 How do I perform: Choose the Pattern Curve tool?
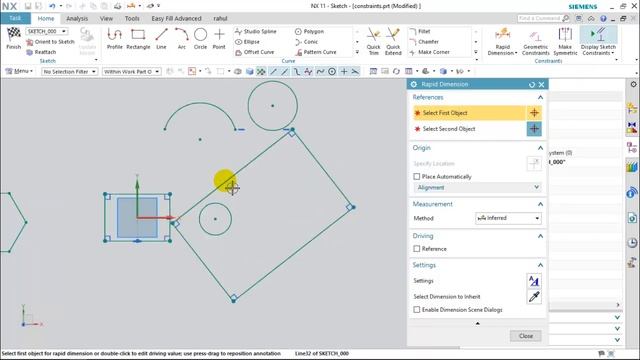tap(316, 52)
